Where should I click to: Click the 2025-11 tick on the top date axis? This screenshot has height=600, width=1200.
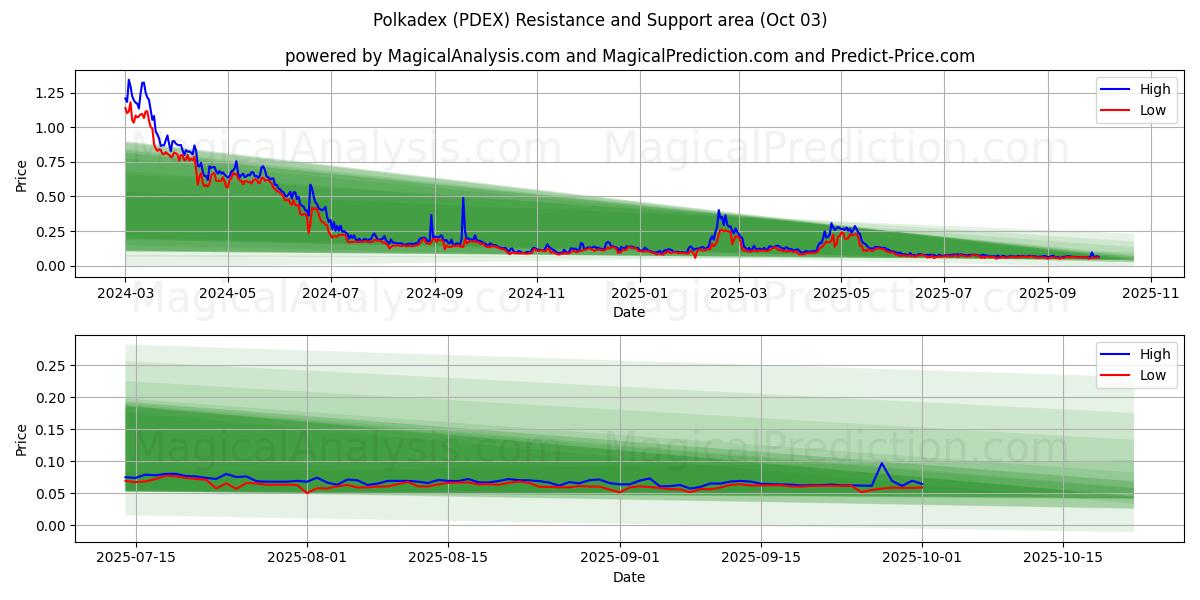[1151, 293]
